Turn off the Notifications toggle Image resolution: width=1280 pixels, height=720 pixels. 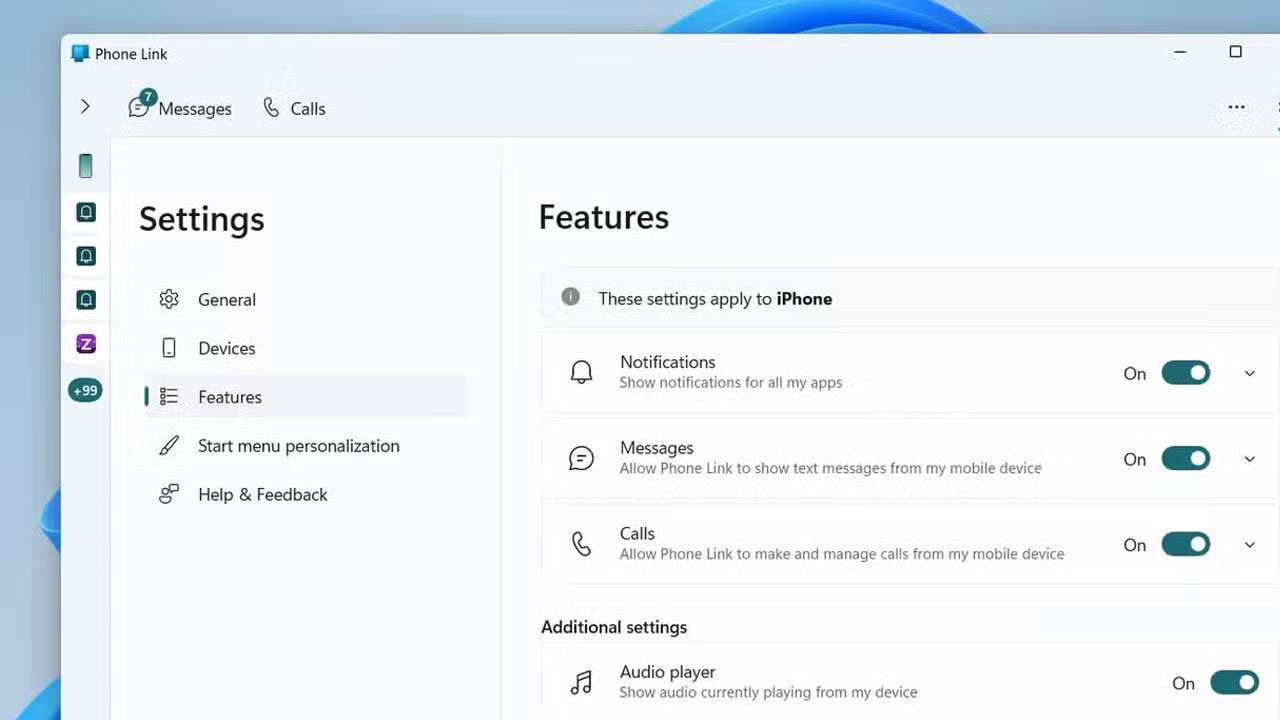click(1185, 373)
